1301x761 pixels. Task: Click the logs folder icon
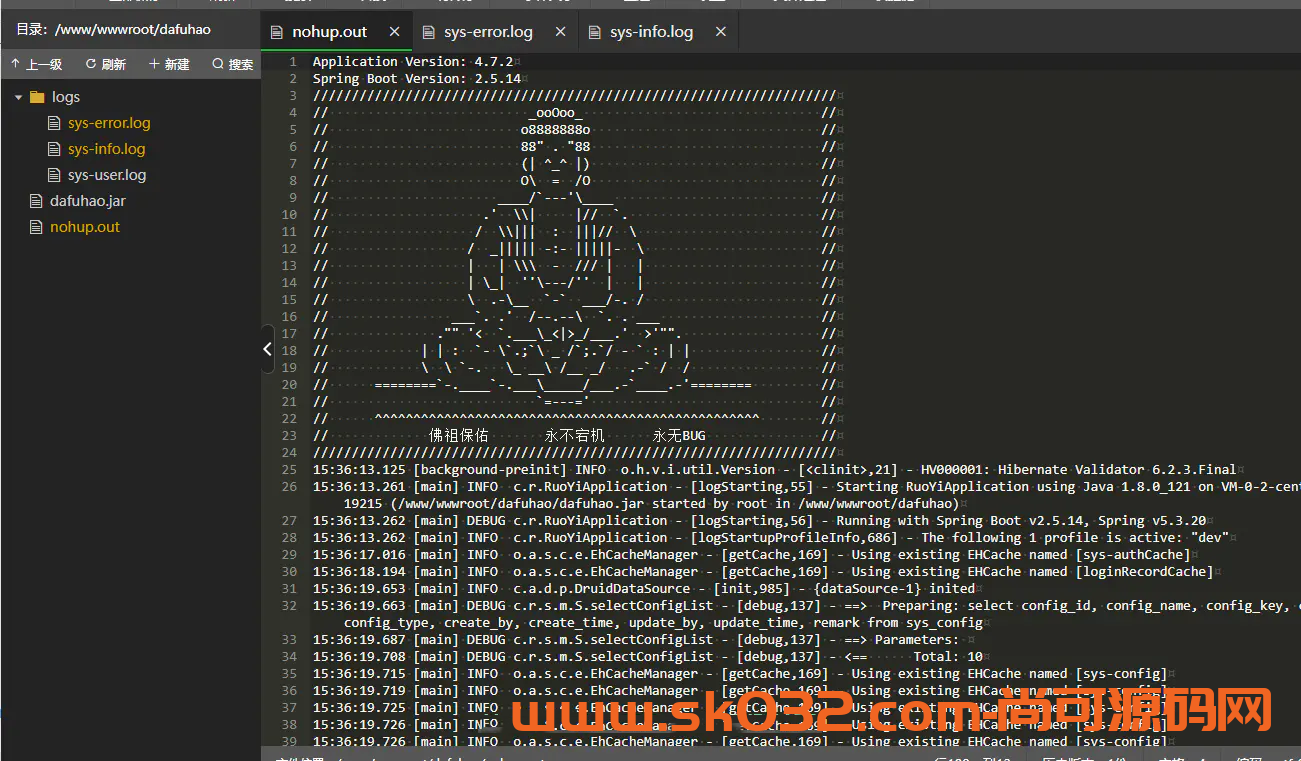point(37,97)
